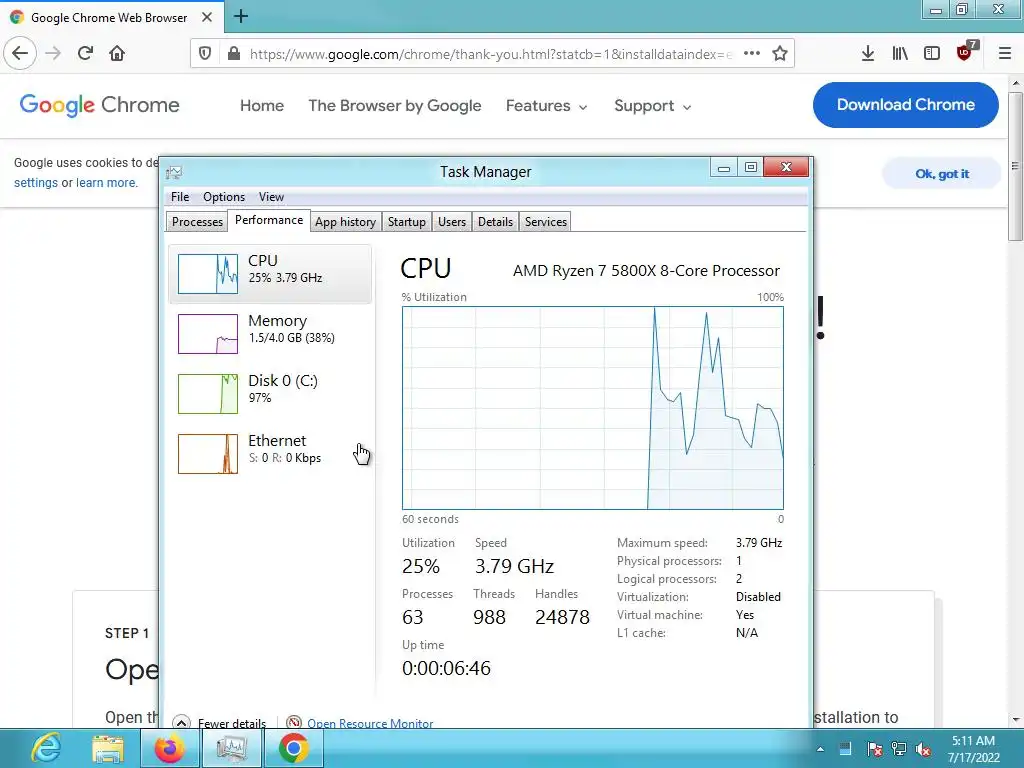Show hidden tray icons arrow
The width and height of the screenshot is (1024, 768).
(820, 749)
